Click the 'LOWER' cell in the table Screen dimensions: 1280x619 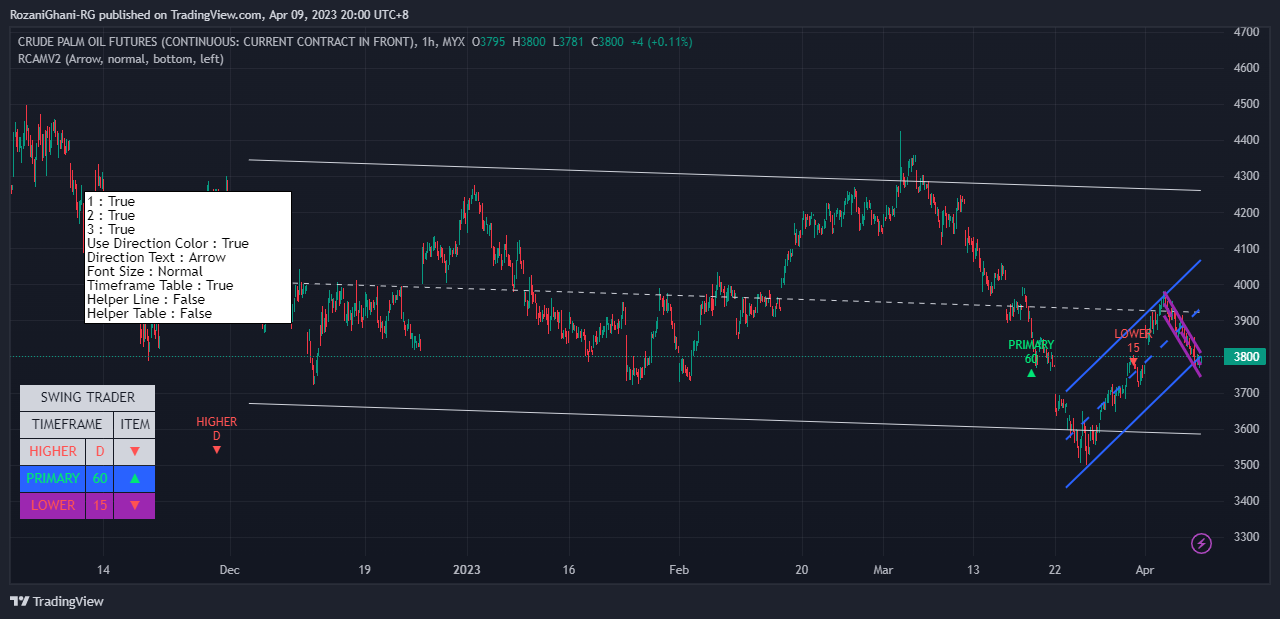pos(53,506)
